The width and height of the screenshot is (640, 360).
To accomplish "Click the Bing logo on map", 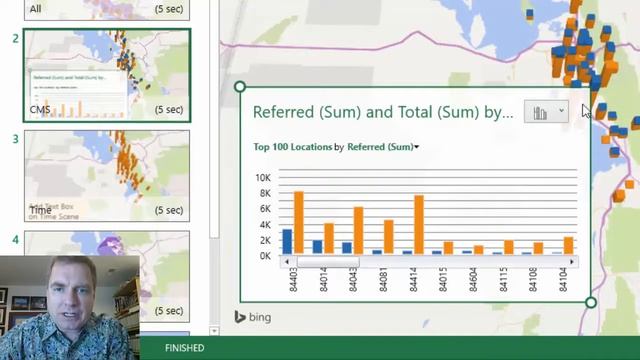I will pos(253,317).
